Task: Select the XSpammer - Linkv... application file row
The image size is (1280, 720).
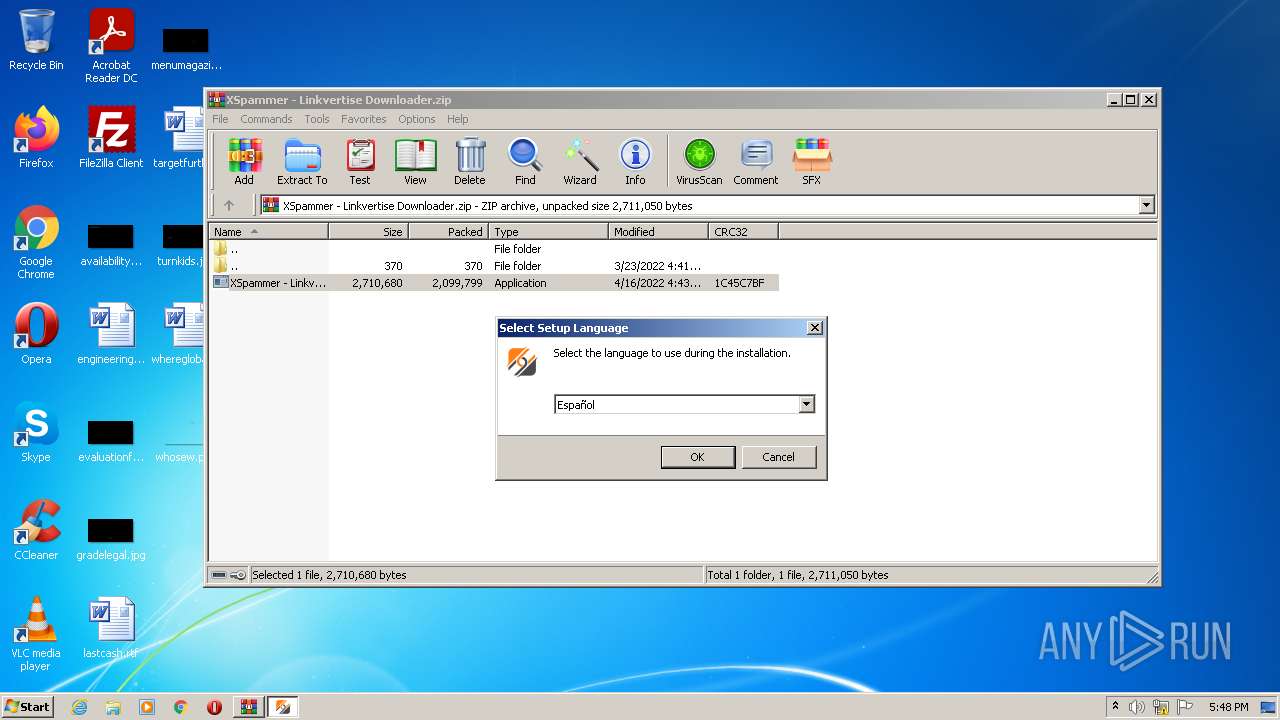Action: point(494,283)
